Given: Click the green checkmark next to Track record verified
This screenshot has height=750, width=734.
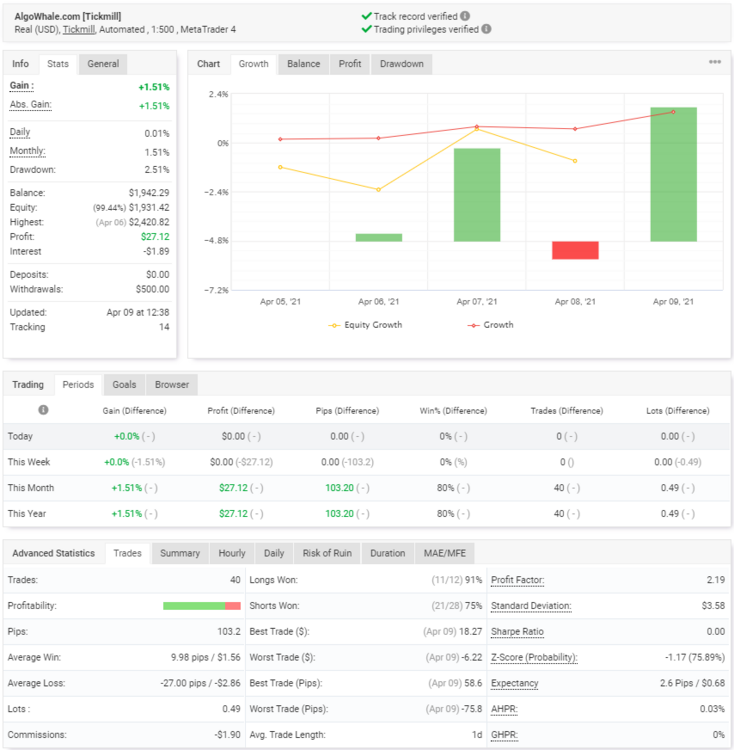Looking at the screenshot, I should [366, 16].
